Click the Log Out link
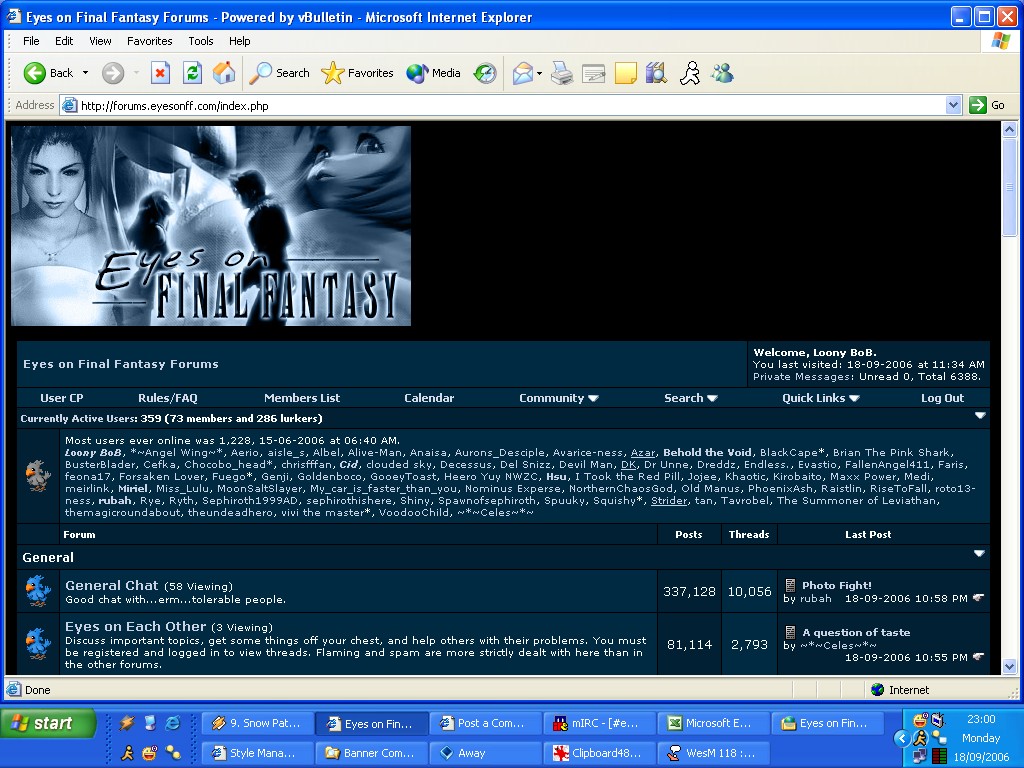The width and height of the screenshot is (1024, 768). (x=942, y=398)
